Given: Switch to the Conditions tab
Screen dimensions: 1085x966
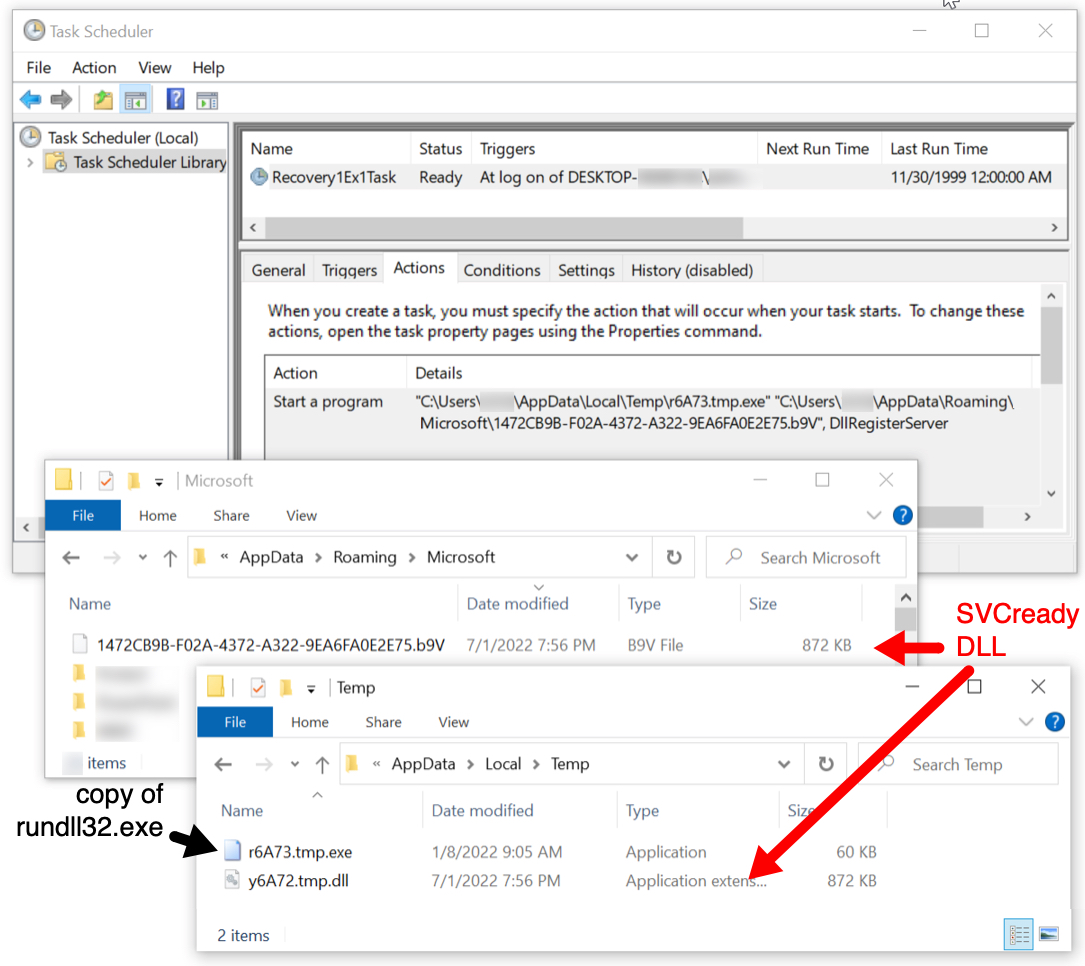Looking at the screenshot, I should (x=502, y=270).
